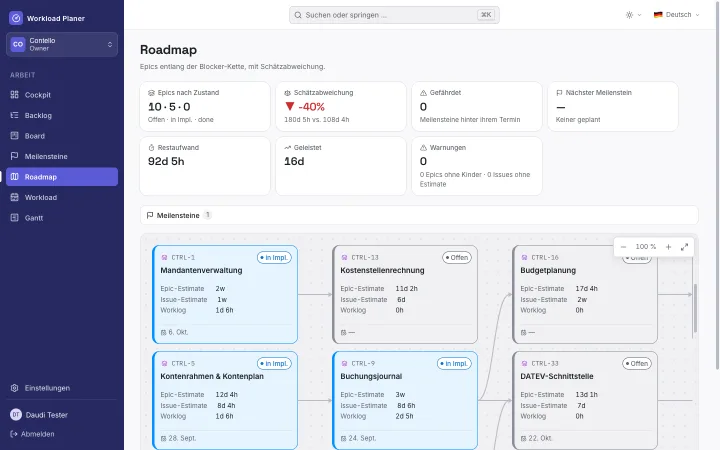Open the Kostenstellenrechnung epic card
This screenshot has height=450, width=720.
[405, 294]
